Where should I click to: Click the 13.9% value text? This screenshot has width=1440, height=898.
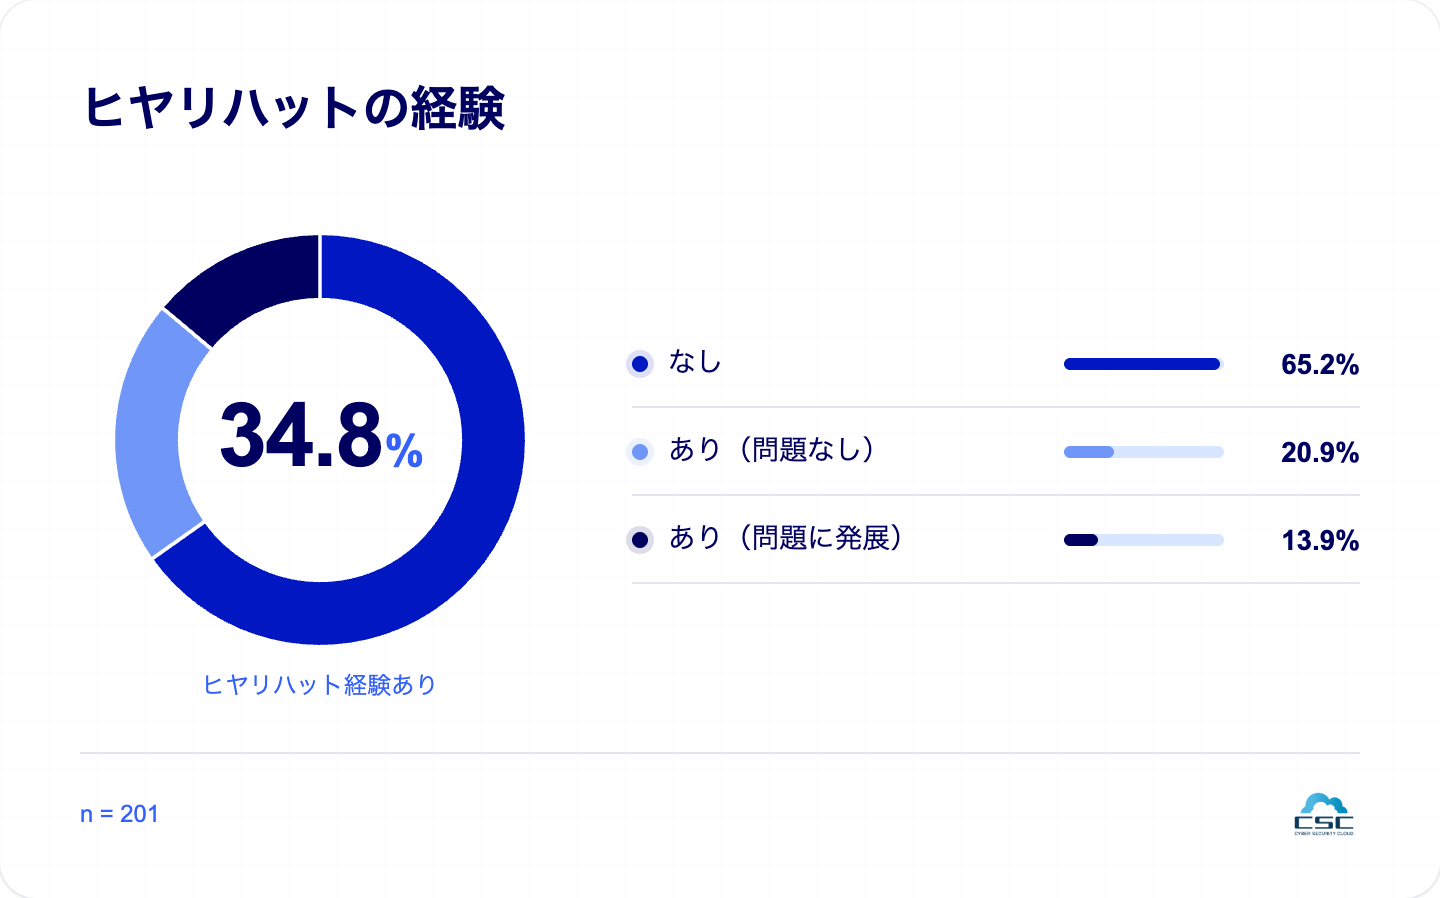coord(1320,541)
